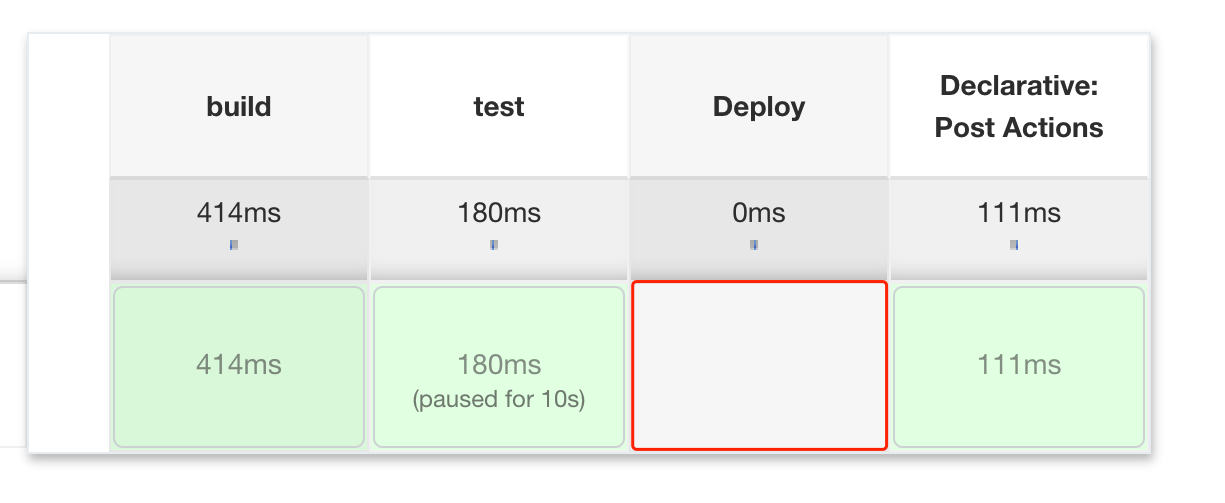The width and height of the screenshot is (1225, 503).
Task: Click the "(paused for 10s)" text
Action: (x=499, y=400)
